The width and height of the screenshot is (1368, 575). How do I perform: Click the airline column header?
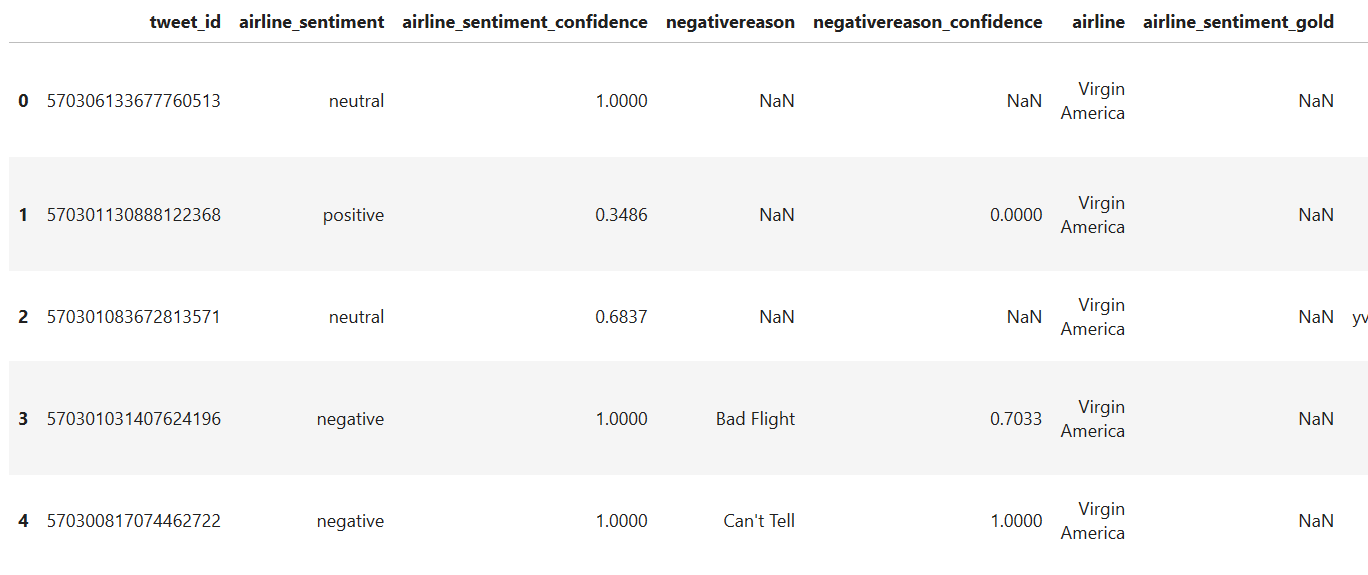(1098, 22)
